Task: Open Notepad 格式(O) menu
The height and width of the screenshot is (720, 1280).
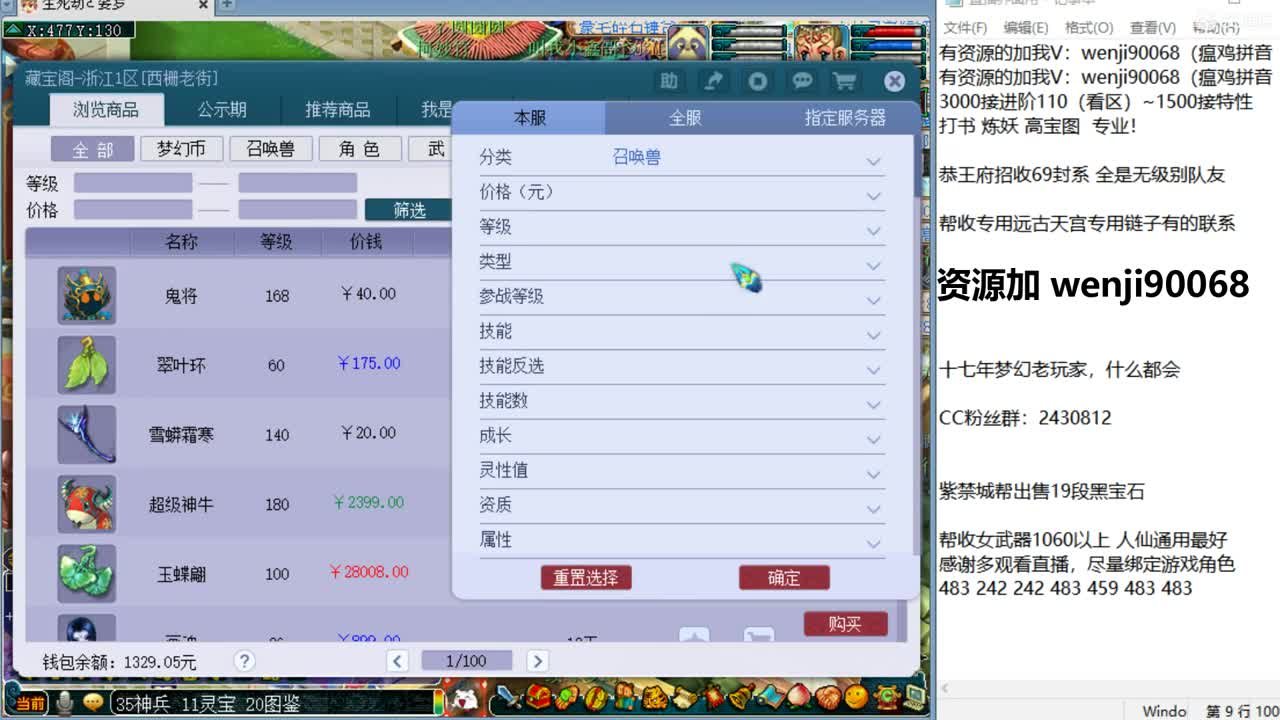Action: (x=1089, y=27)
